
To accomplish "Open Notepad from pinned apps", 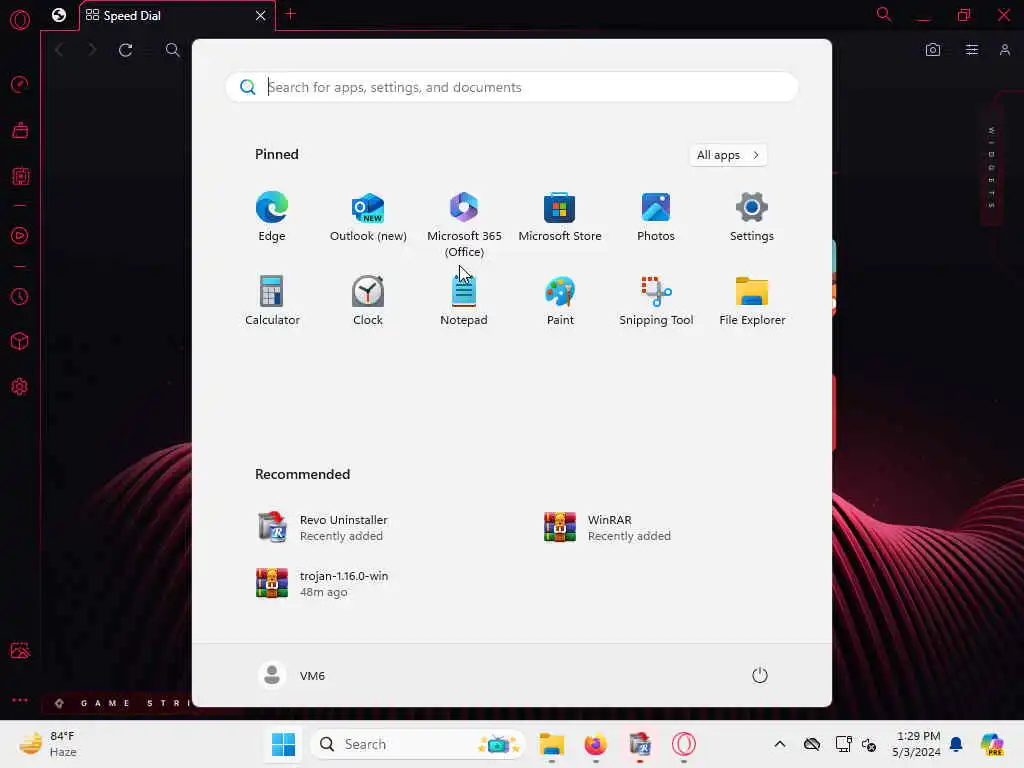I will point(464,300).
